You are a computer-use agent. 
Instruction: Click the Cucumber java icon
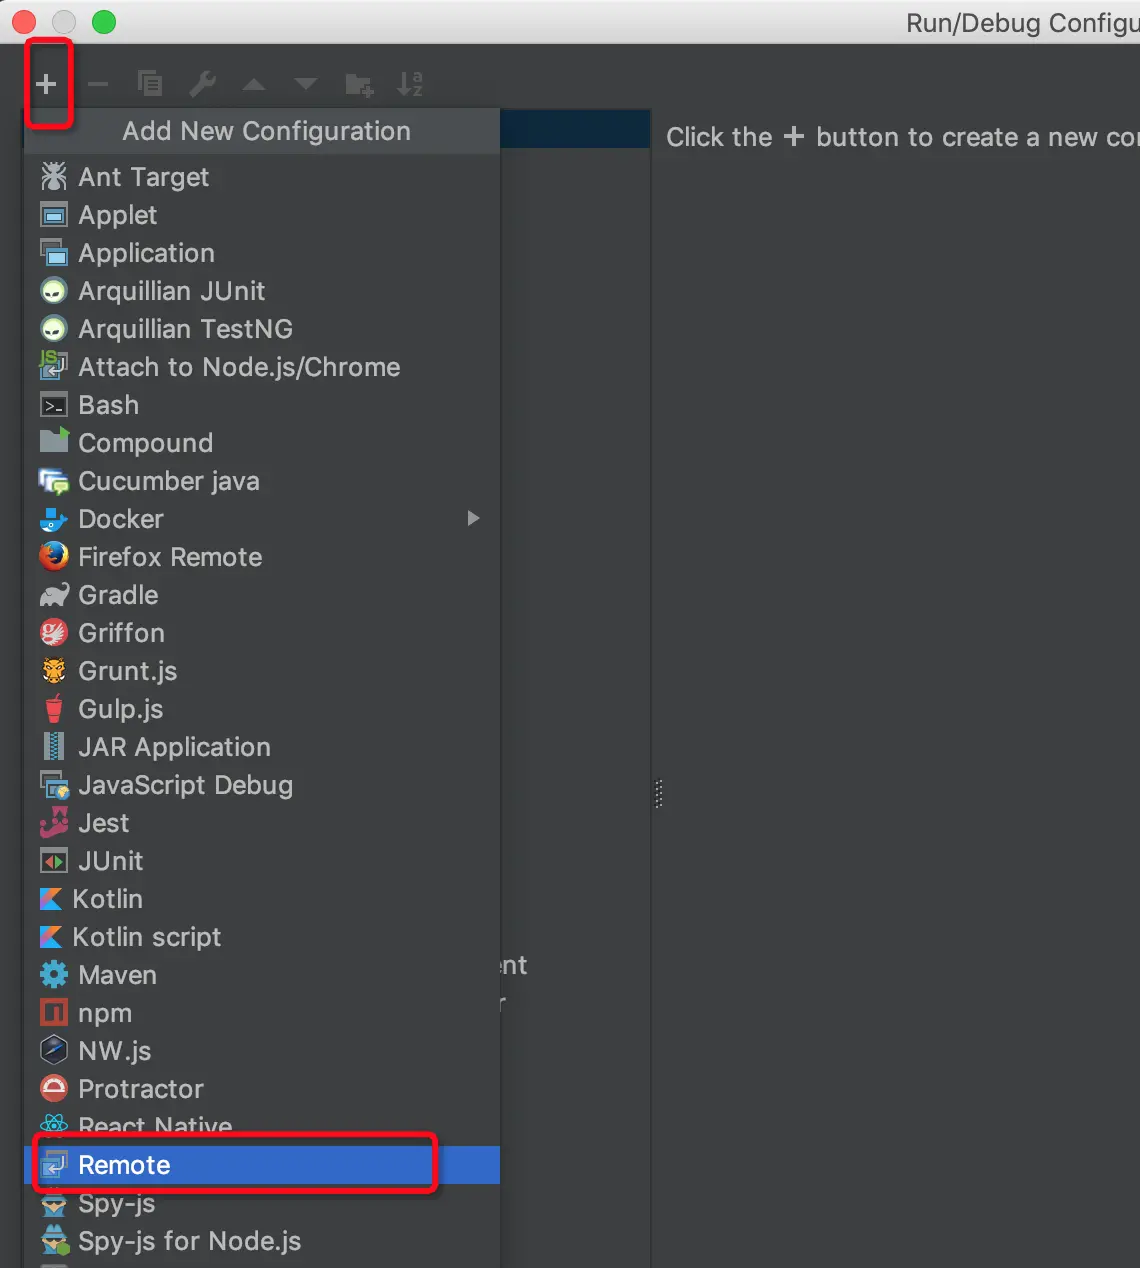coord(54,481)
